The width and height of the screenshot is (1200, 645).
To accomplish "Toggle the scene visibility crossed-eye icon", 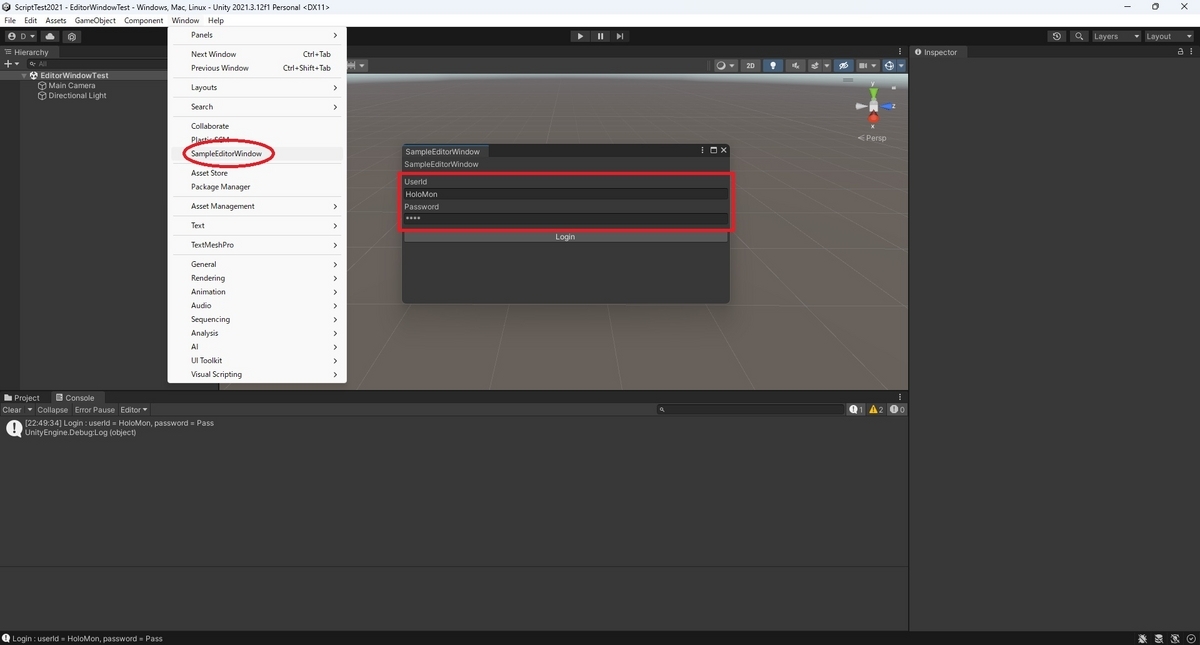I will tap(843, 65).
